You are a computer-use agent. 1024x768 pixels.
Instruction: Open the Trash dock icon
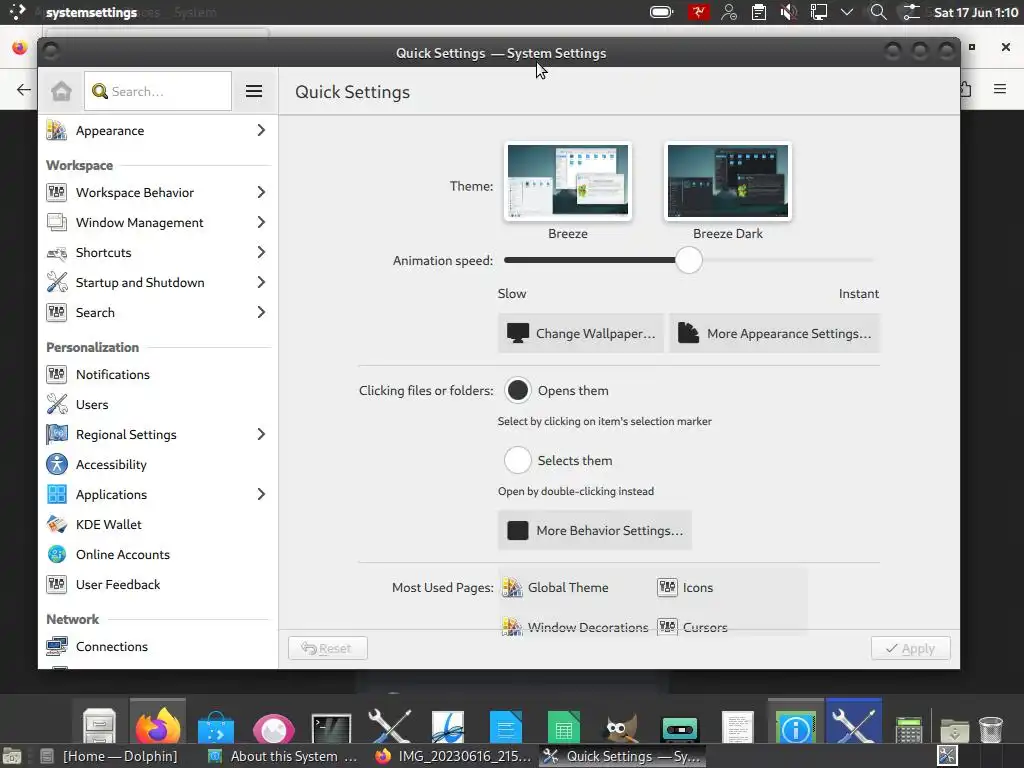991,729
